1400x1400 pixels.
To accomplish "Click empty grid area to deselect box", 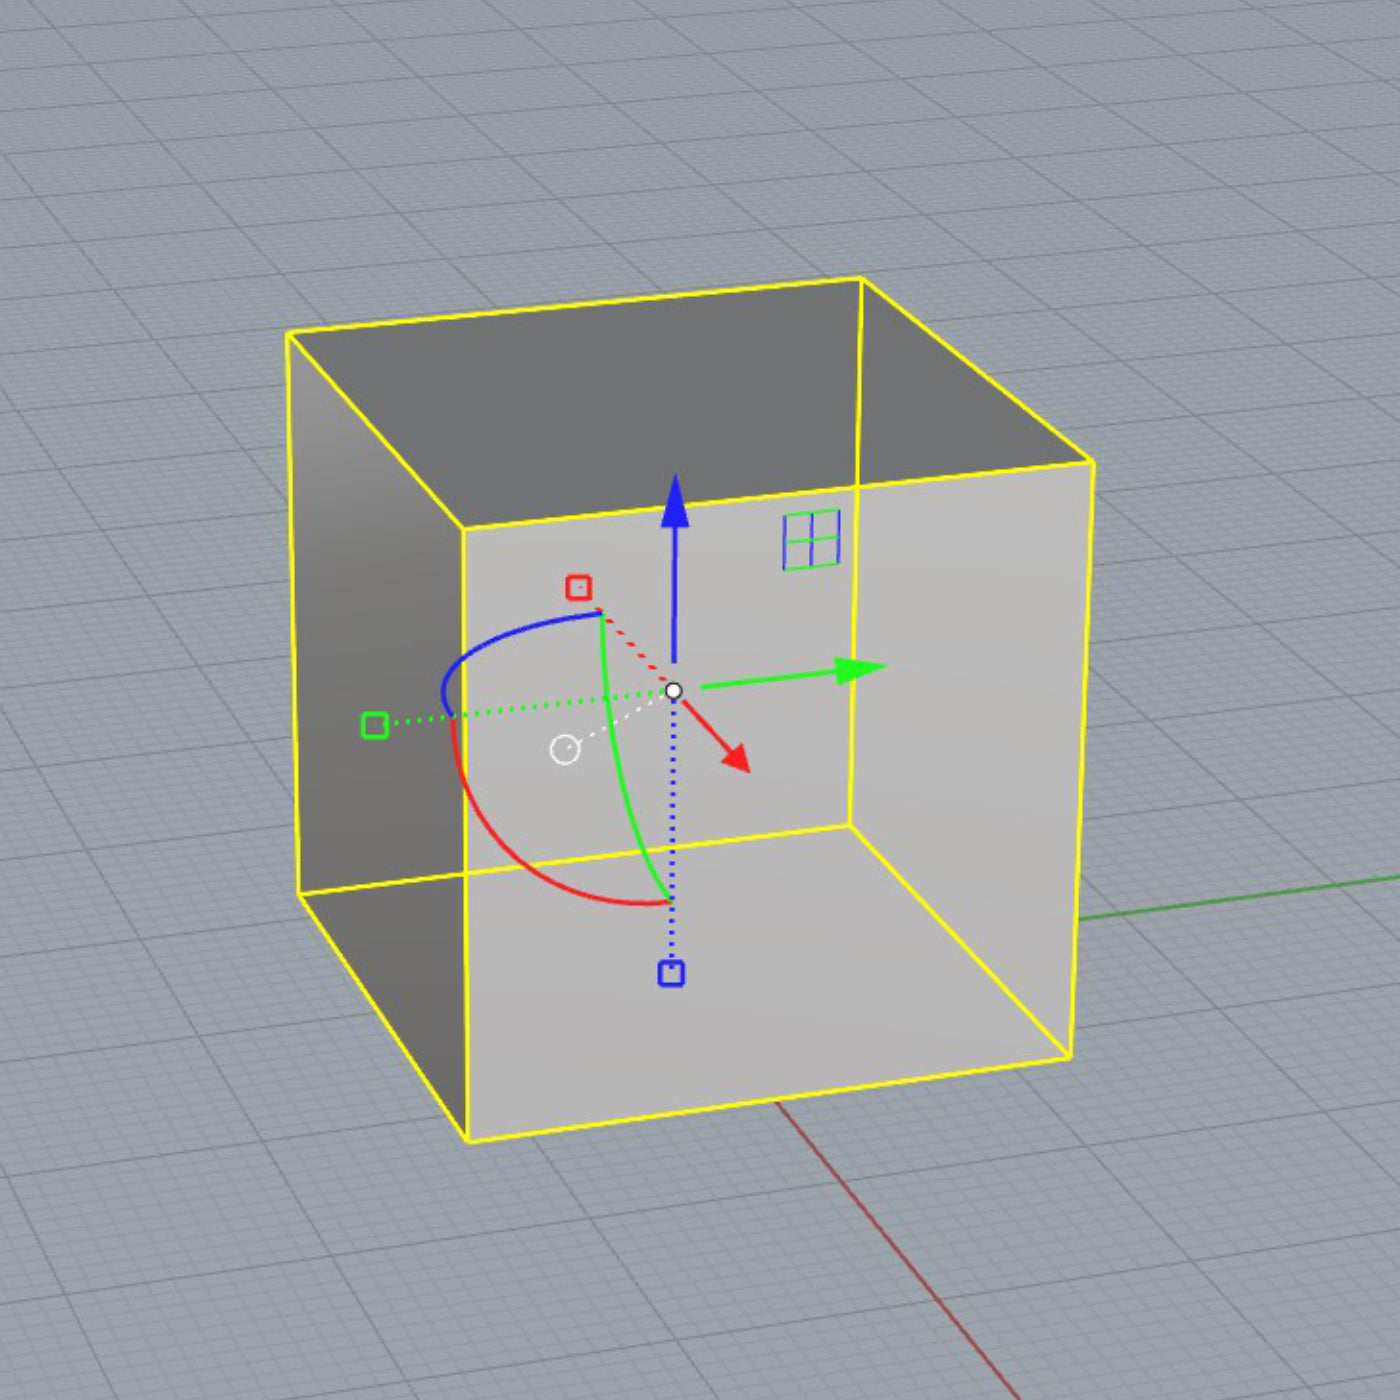I will tap(200, 1200).
